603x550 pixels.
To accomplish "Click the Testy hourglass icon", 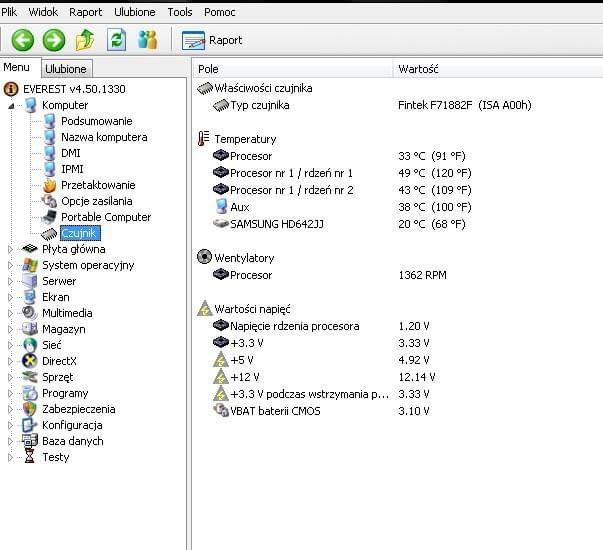I will click(30, 457).
